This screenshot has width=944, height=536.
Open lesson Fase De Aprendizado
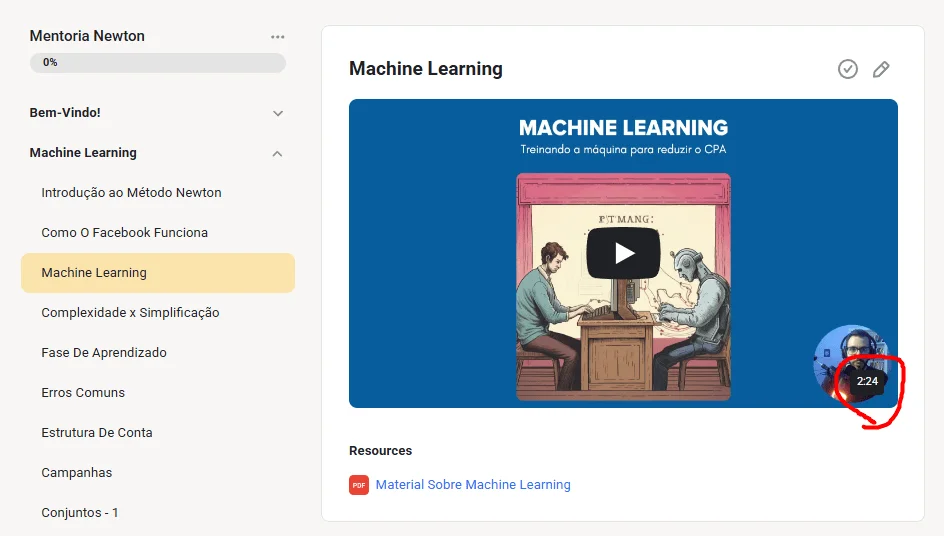[104, 353]
